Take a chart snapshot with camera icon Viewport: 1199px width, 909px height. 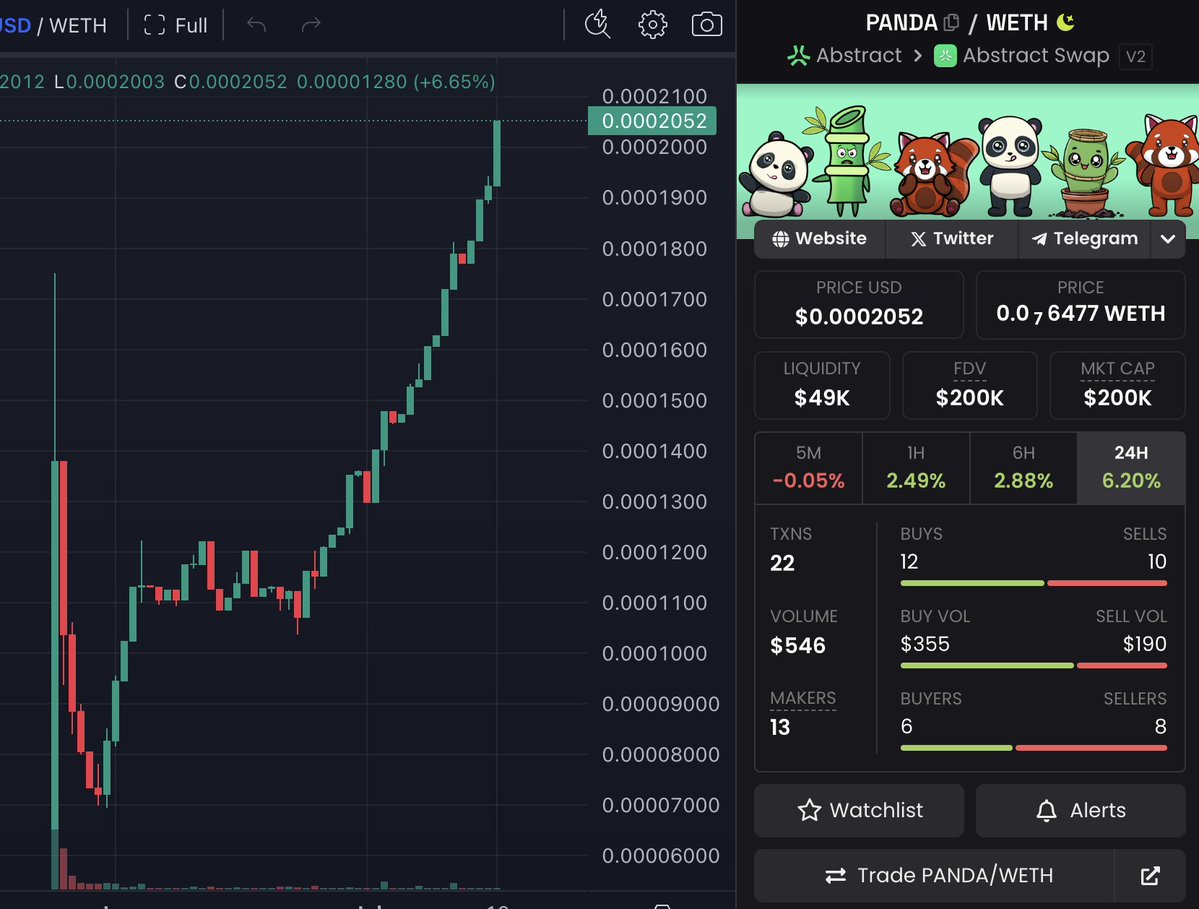(707, 25)
